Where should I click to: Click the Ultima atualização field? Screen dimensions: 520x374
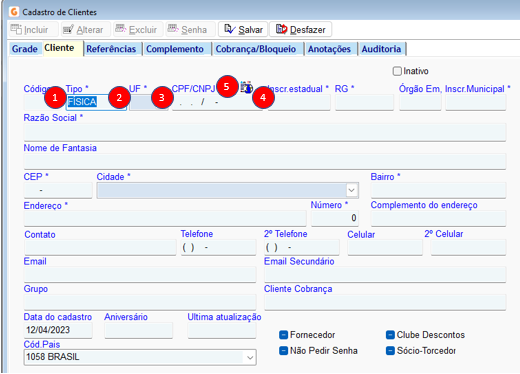pos(222,330)
